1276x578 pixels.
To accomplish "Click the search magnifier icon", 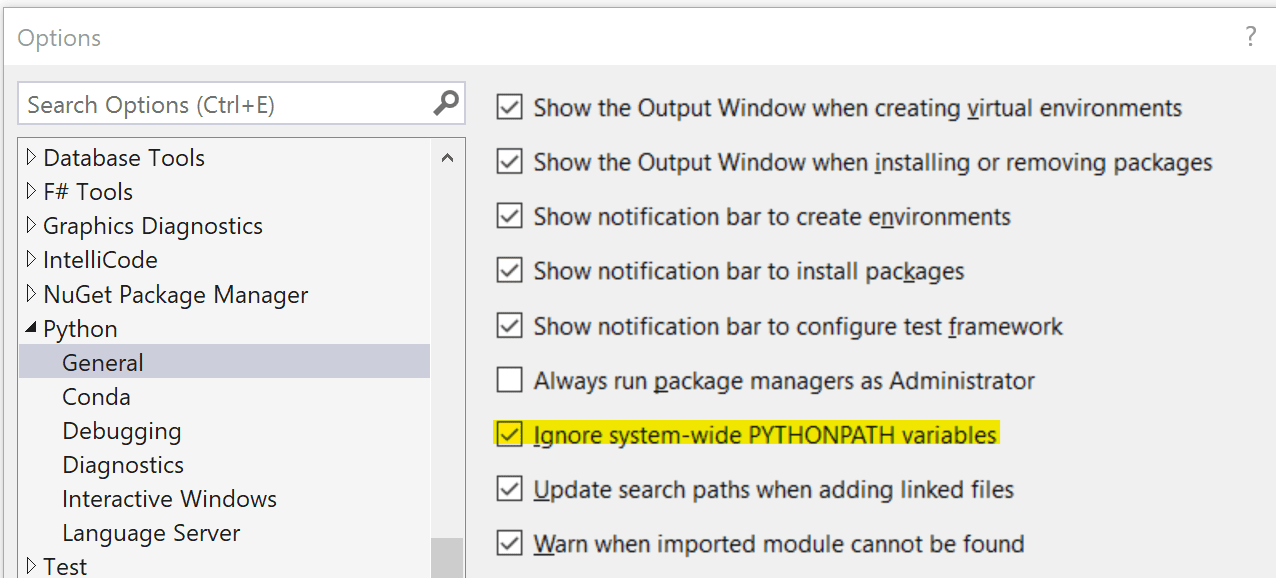I will (446, 103).
